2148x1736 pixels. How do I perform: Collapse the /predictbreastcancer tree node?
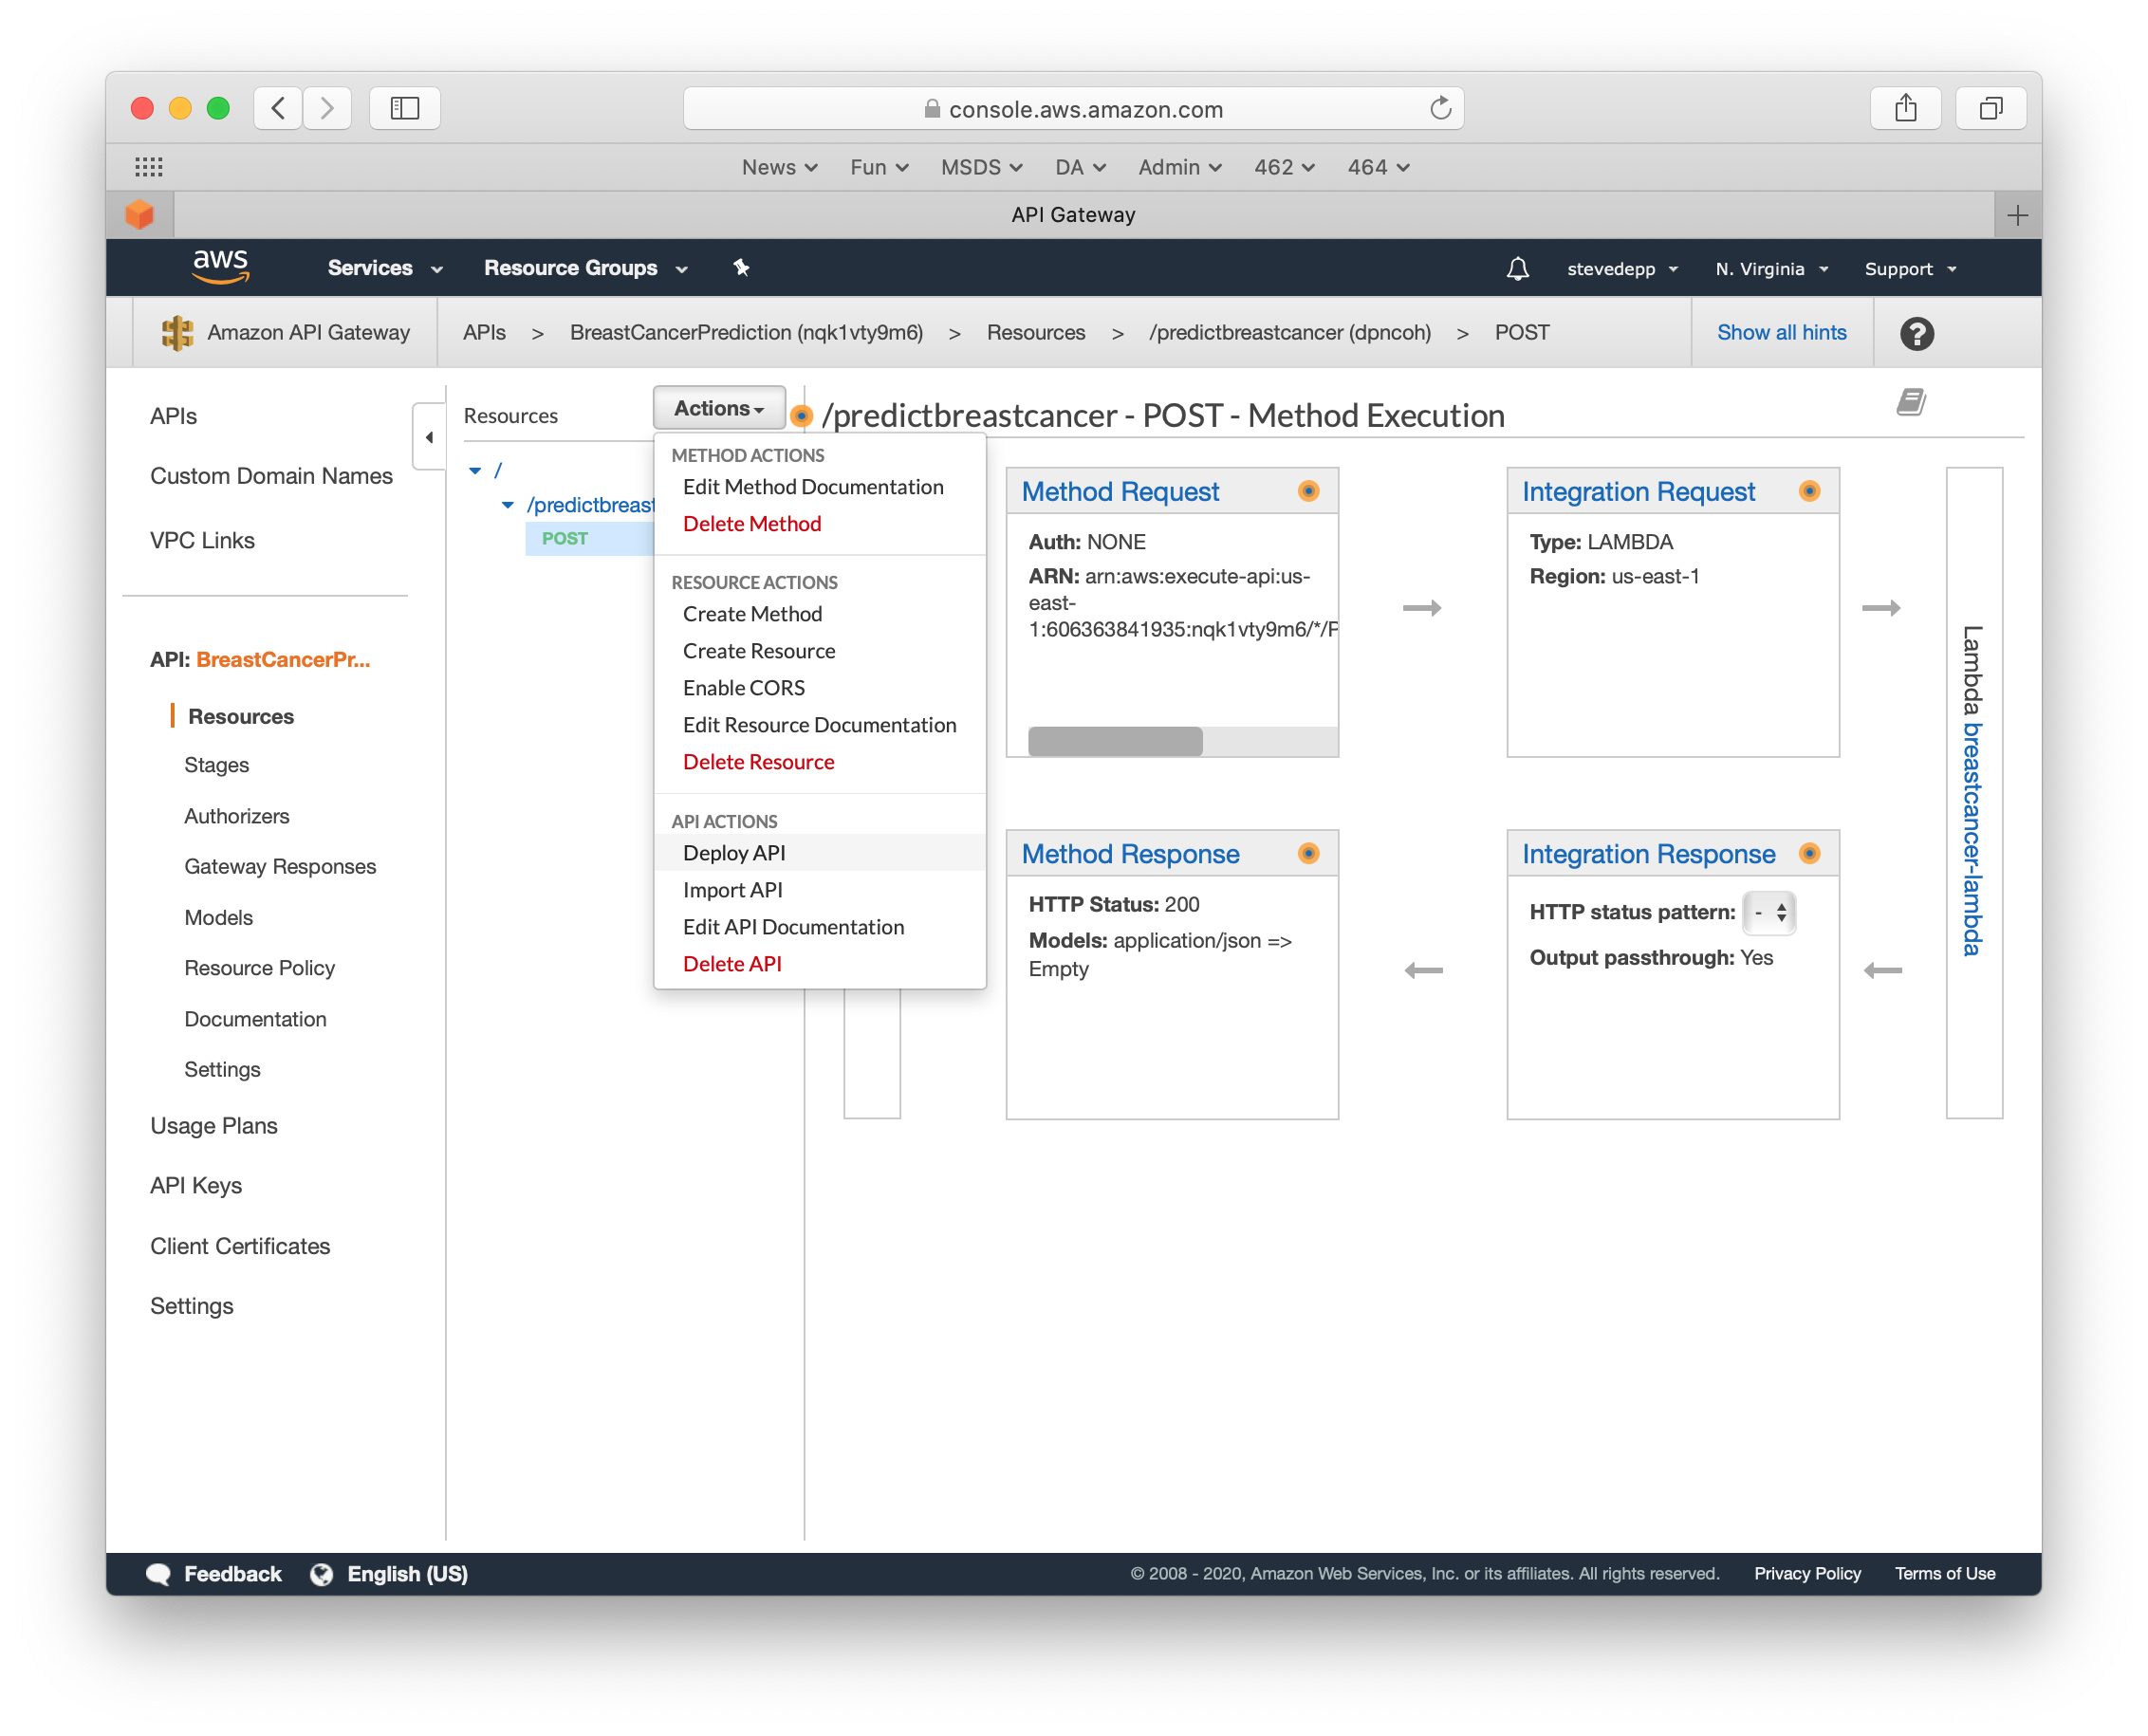508,505
